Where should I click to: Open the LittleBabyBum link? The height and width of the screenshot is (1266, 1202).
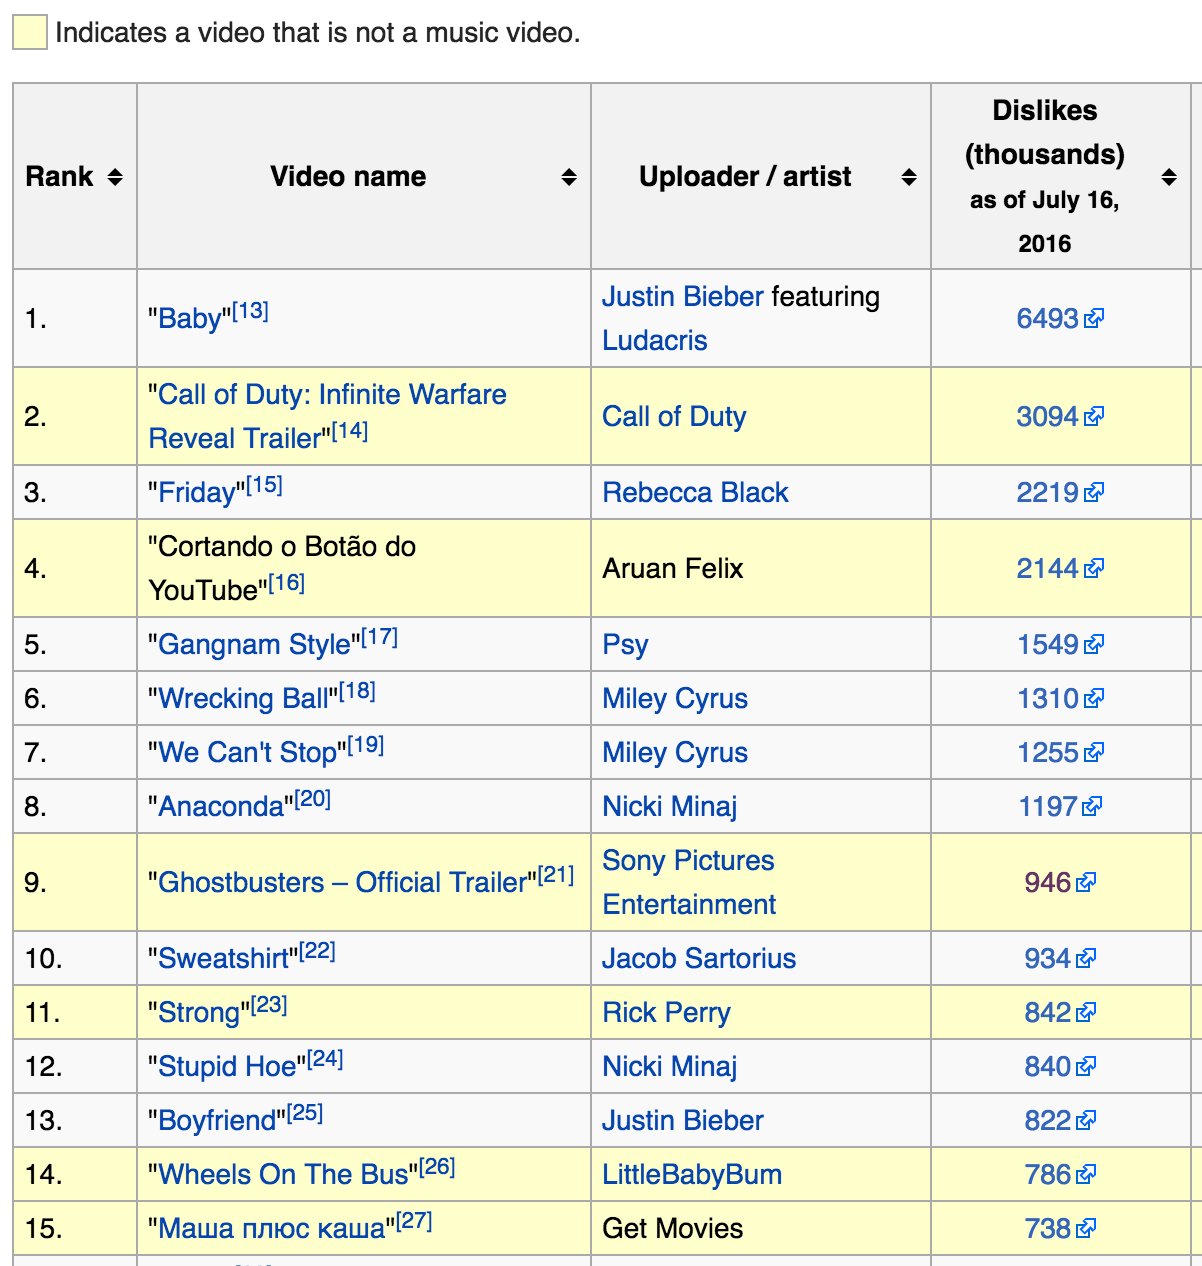point(692,1175)
